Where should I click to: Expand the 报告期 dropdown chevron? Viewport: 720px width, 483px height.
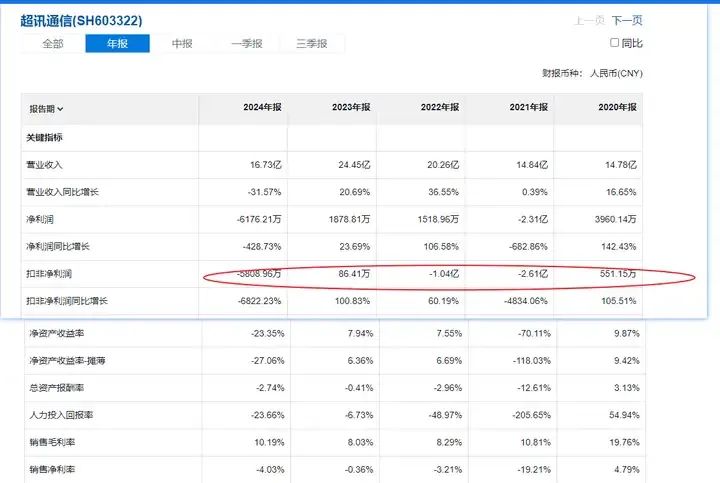[60, 109]
